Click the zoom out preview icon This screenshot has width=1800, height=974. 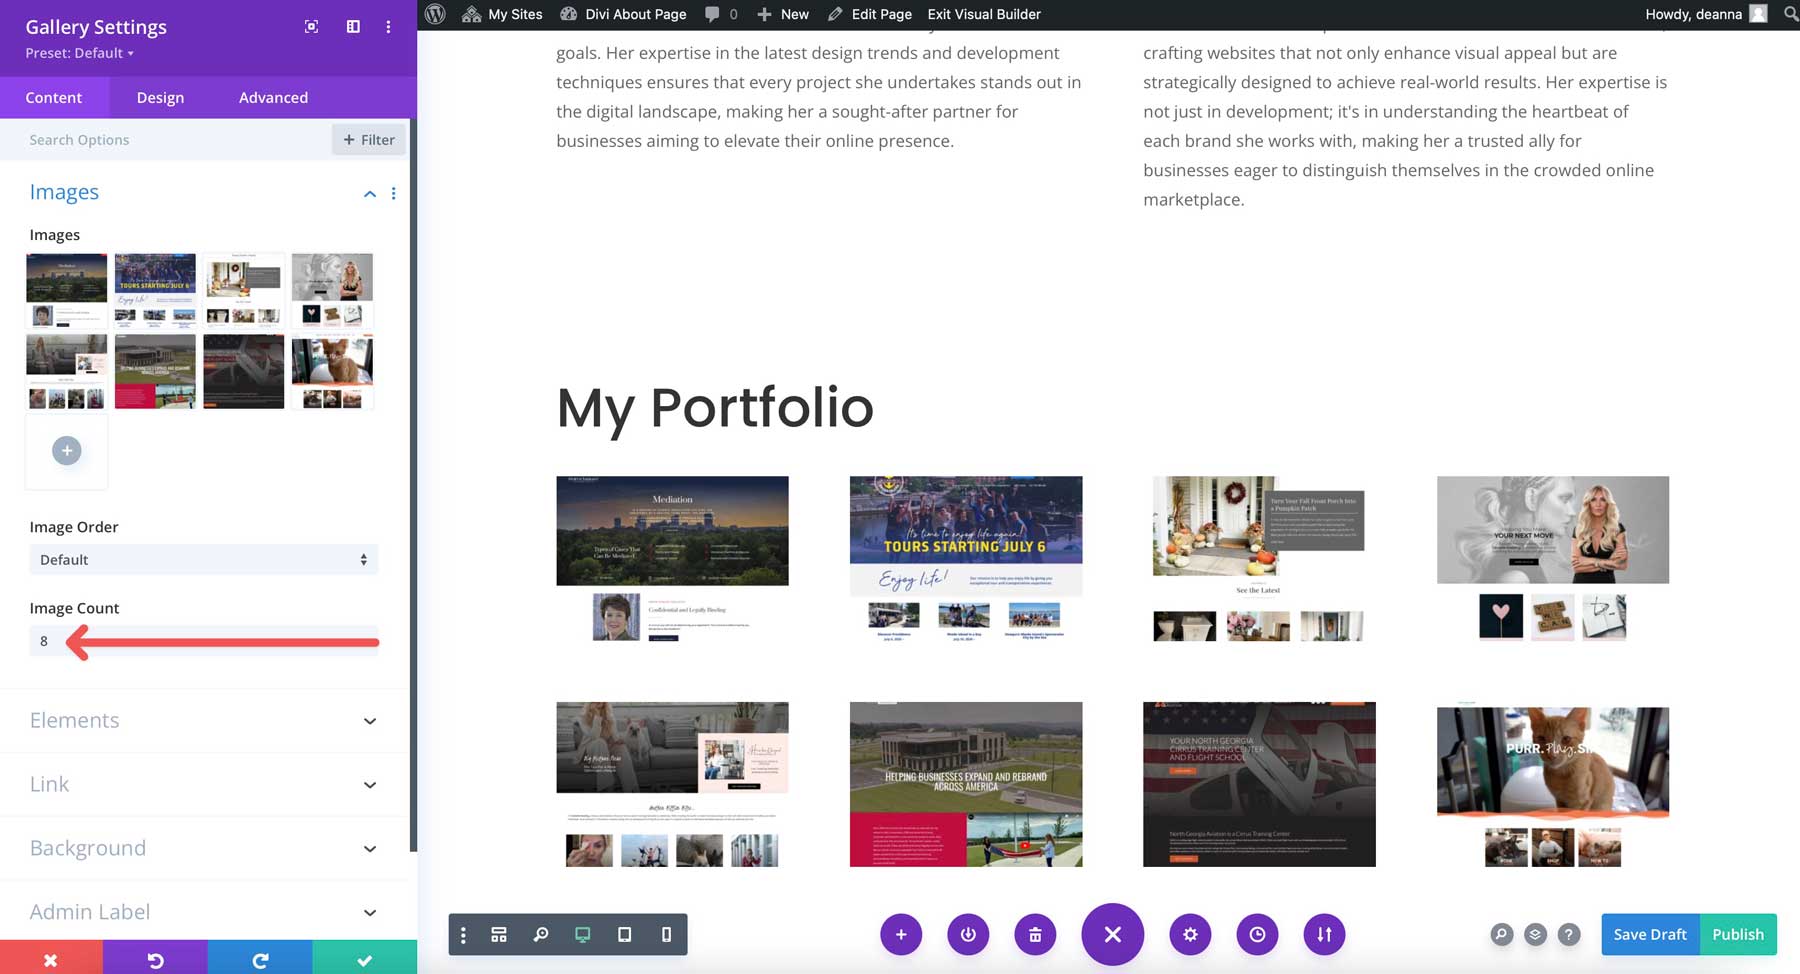pyautogui.click(x=541, y=934)
